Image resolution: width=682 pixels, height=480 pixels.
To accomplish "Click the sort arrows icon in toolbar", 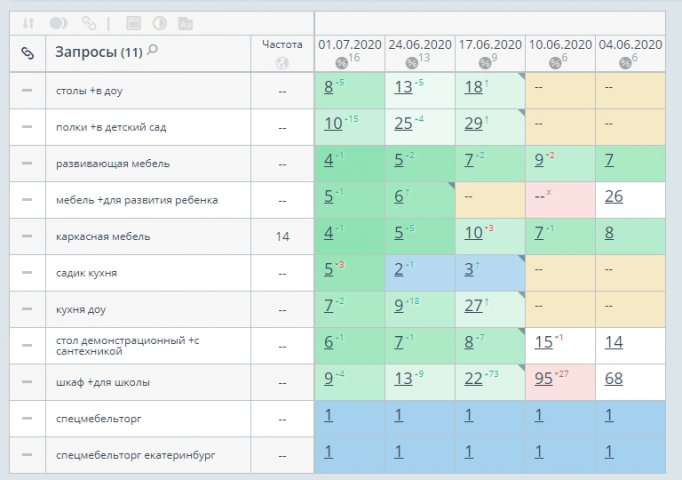I will (28, 23).
